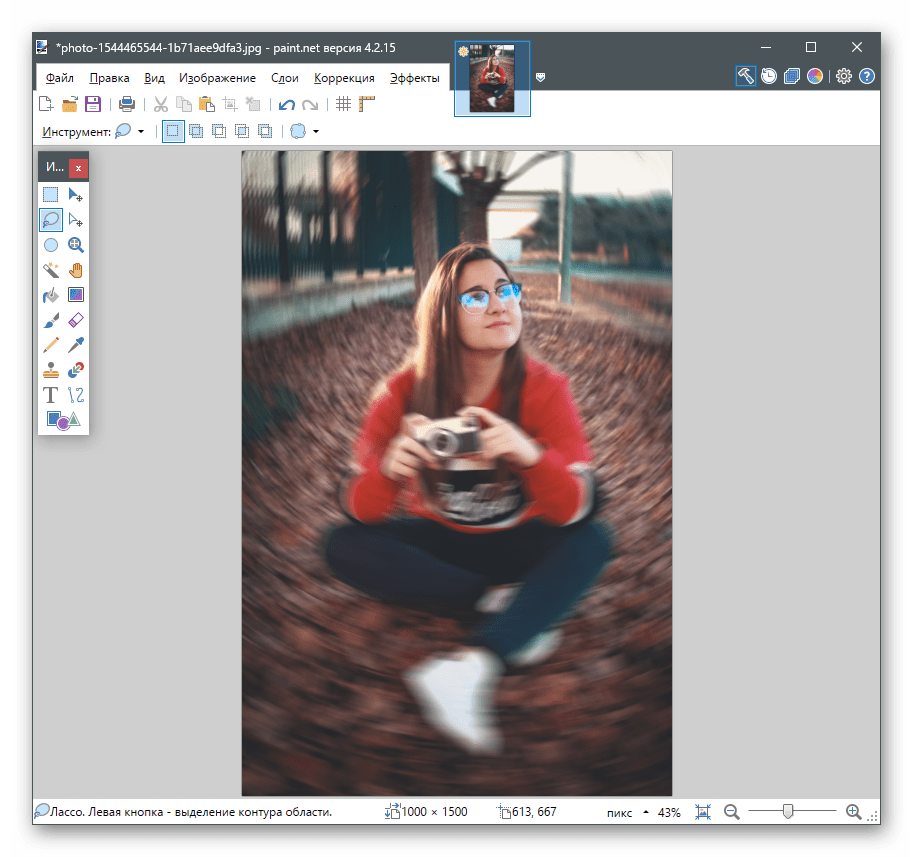Click the zoom in magnifier in status bar

tap(854, 812)
